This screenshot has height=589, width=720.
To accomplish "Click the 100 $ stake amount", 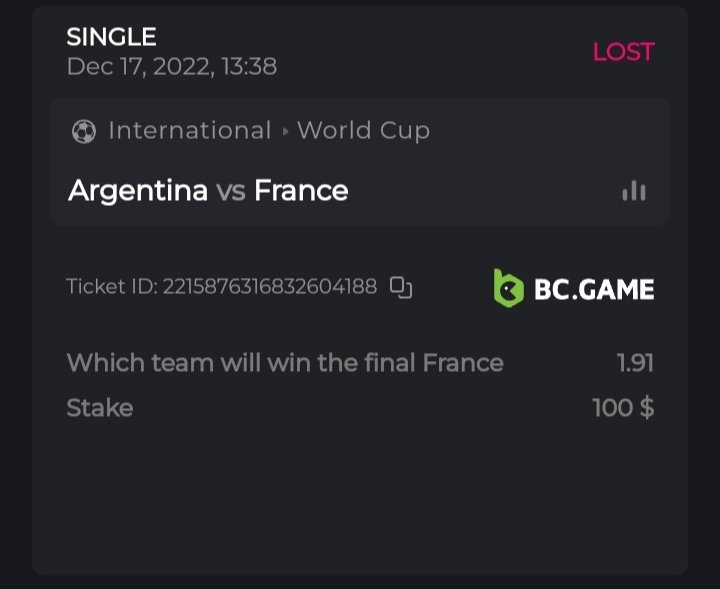I will [x=623, y=408].
